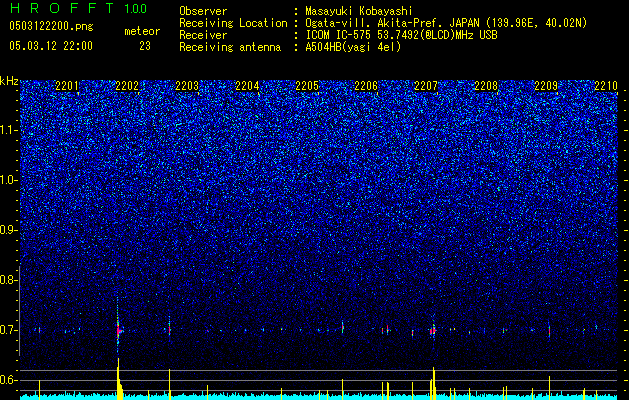Image resolution: width=629 pixels, height=400 pixels.
Task: Click the Observer label
Action: point(203,11)
